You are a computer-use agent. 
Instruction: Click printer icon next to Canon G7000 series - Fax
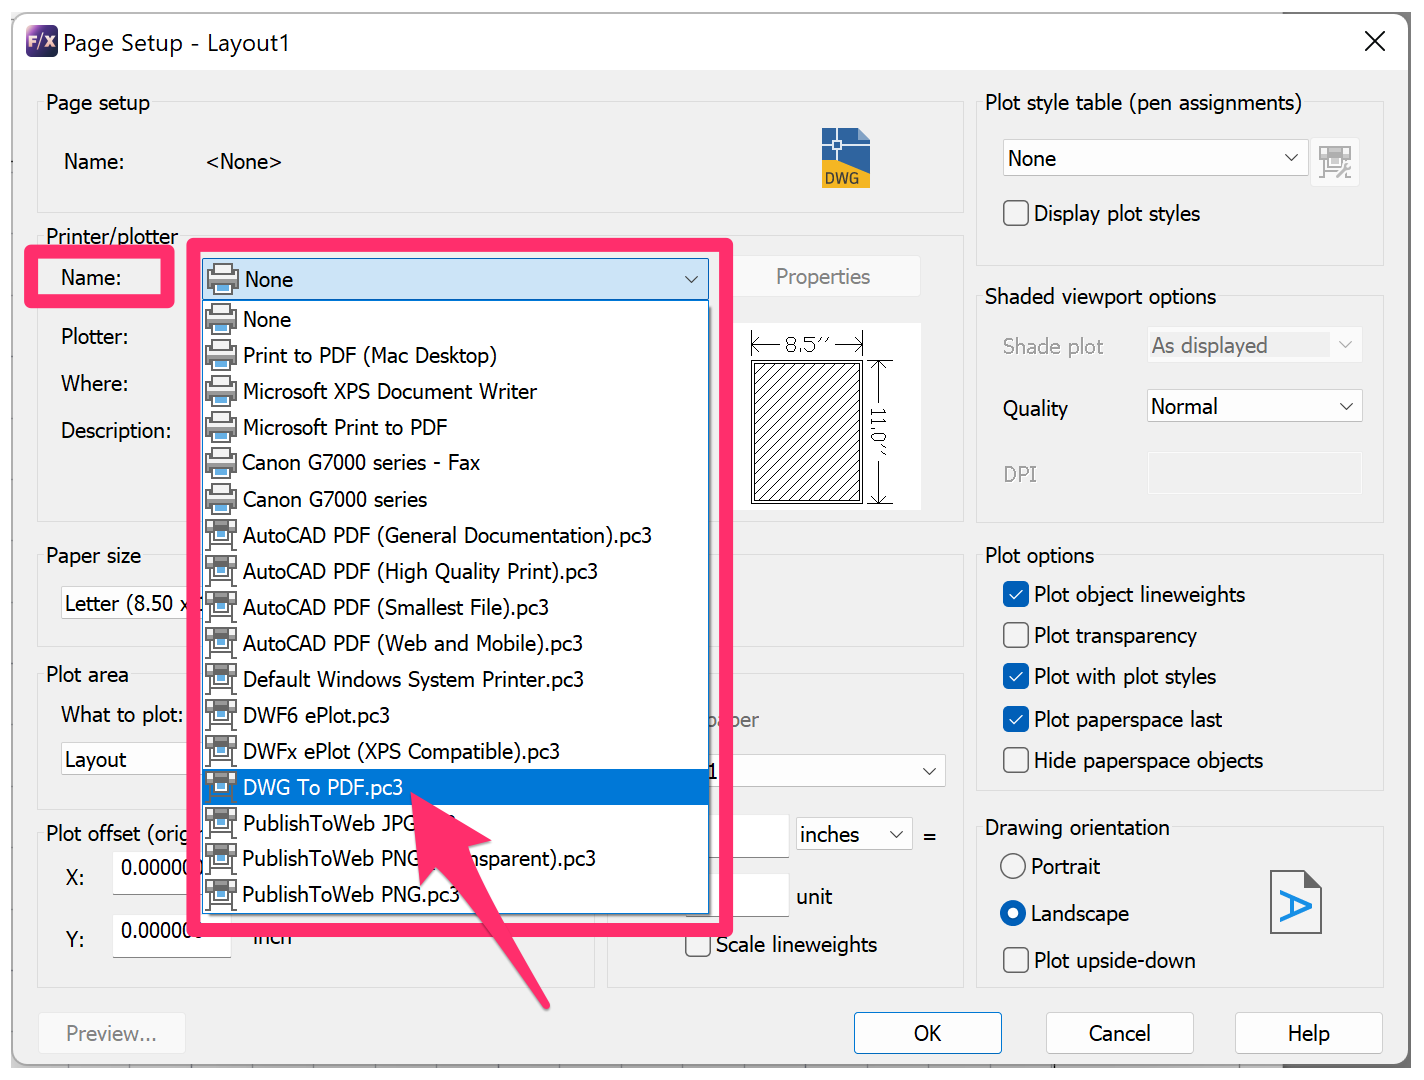click(221, 463)
